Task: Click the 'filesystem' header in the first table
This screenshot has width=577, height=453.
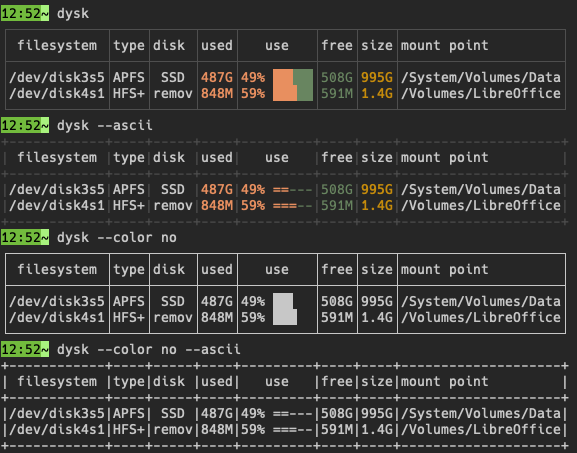Action: (57, 45)
